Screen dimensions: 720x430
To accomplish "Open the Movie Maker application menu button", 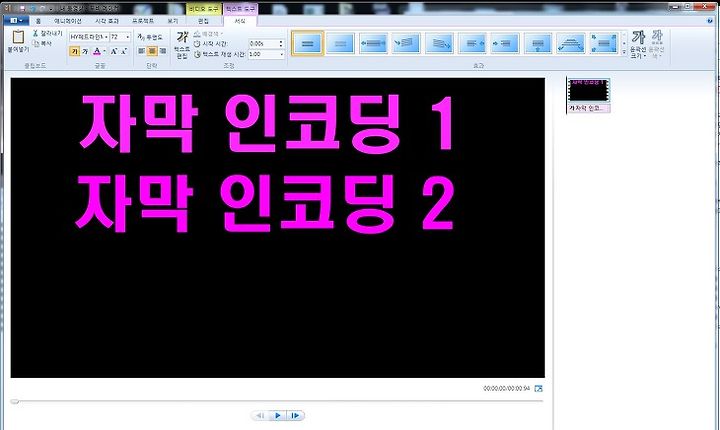I will (16, 21).
